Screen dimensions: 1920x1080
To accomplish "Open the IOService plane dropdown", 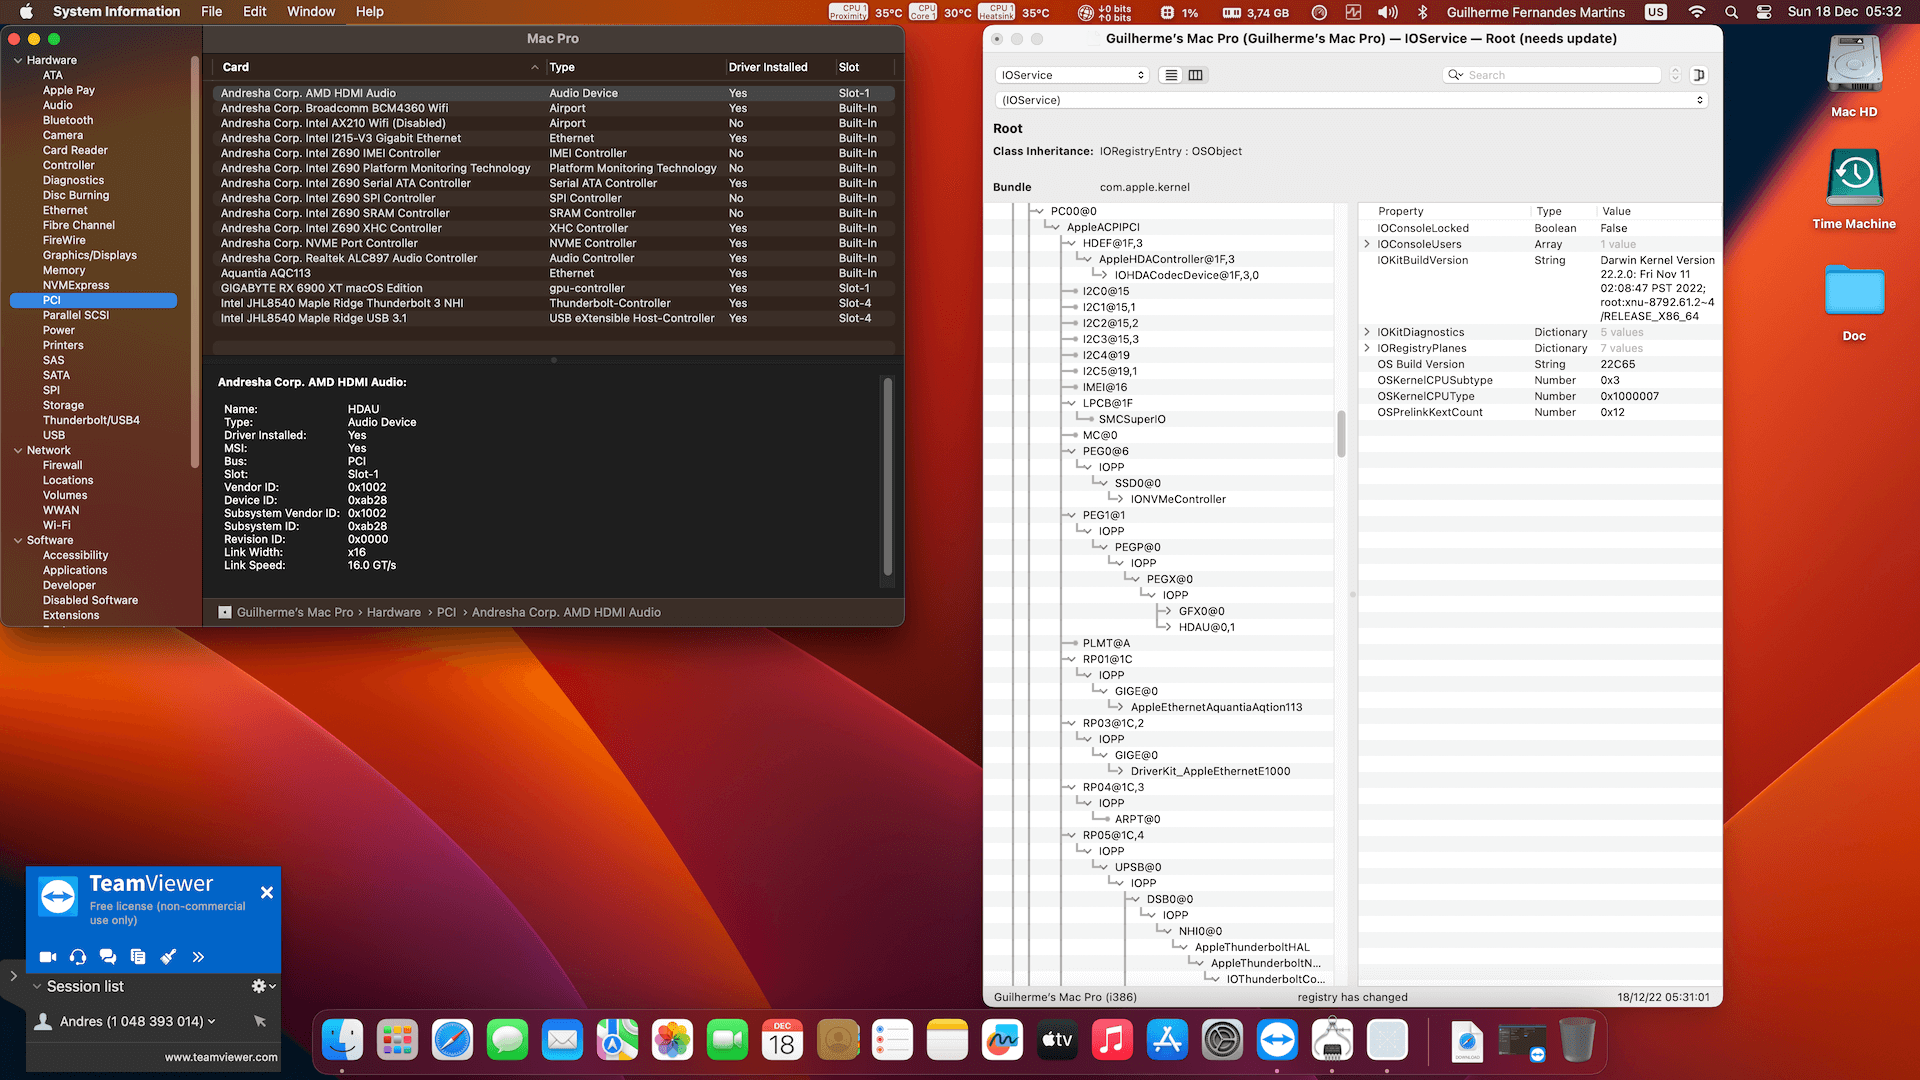I will (1071, 75).
